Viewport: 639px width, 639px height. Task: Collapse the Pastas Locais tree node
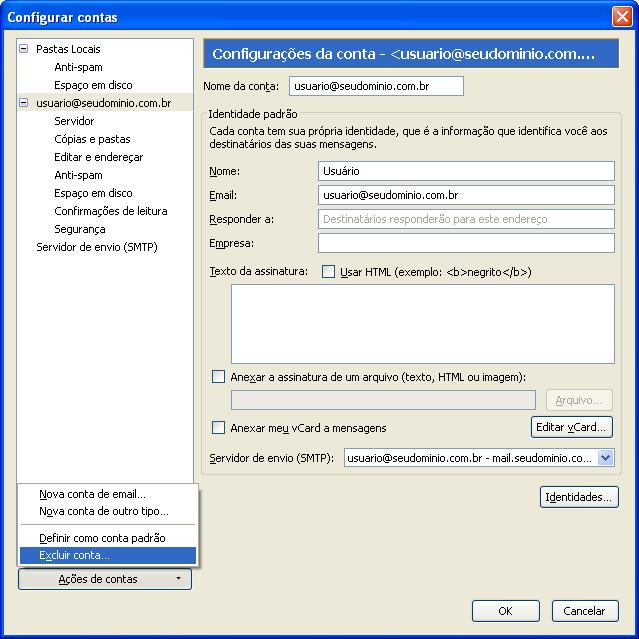tap(24, 49)
